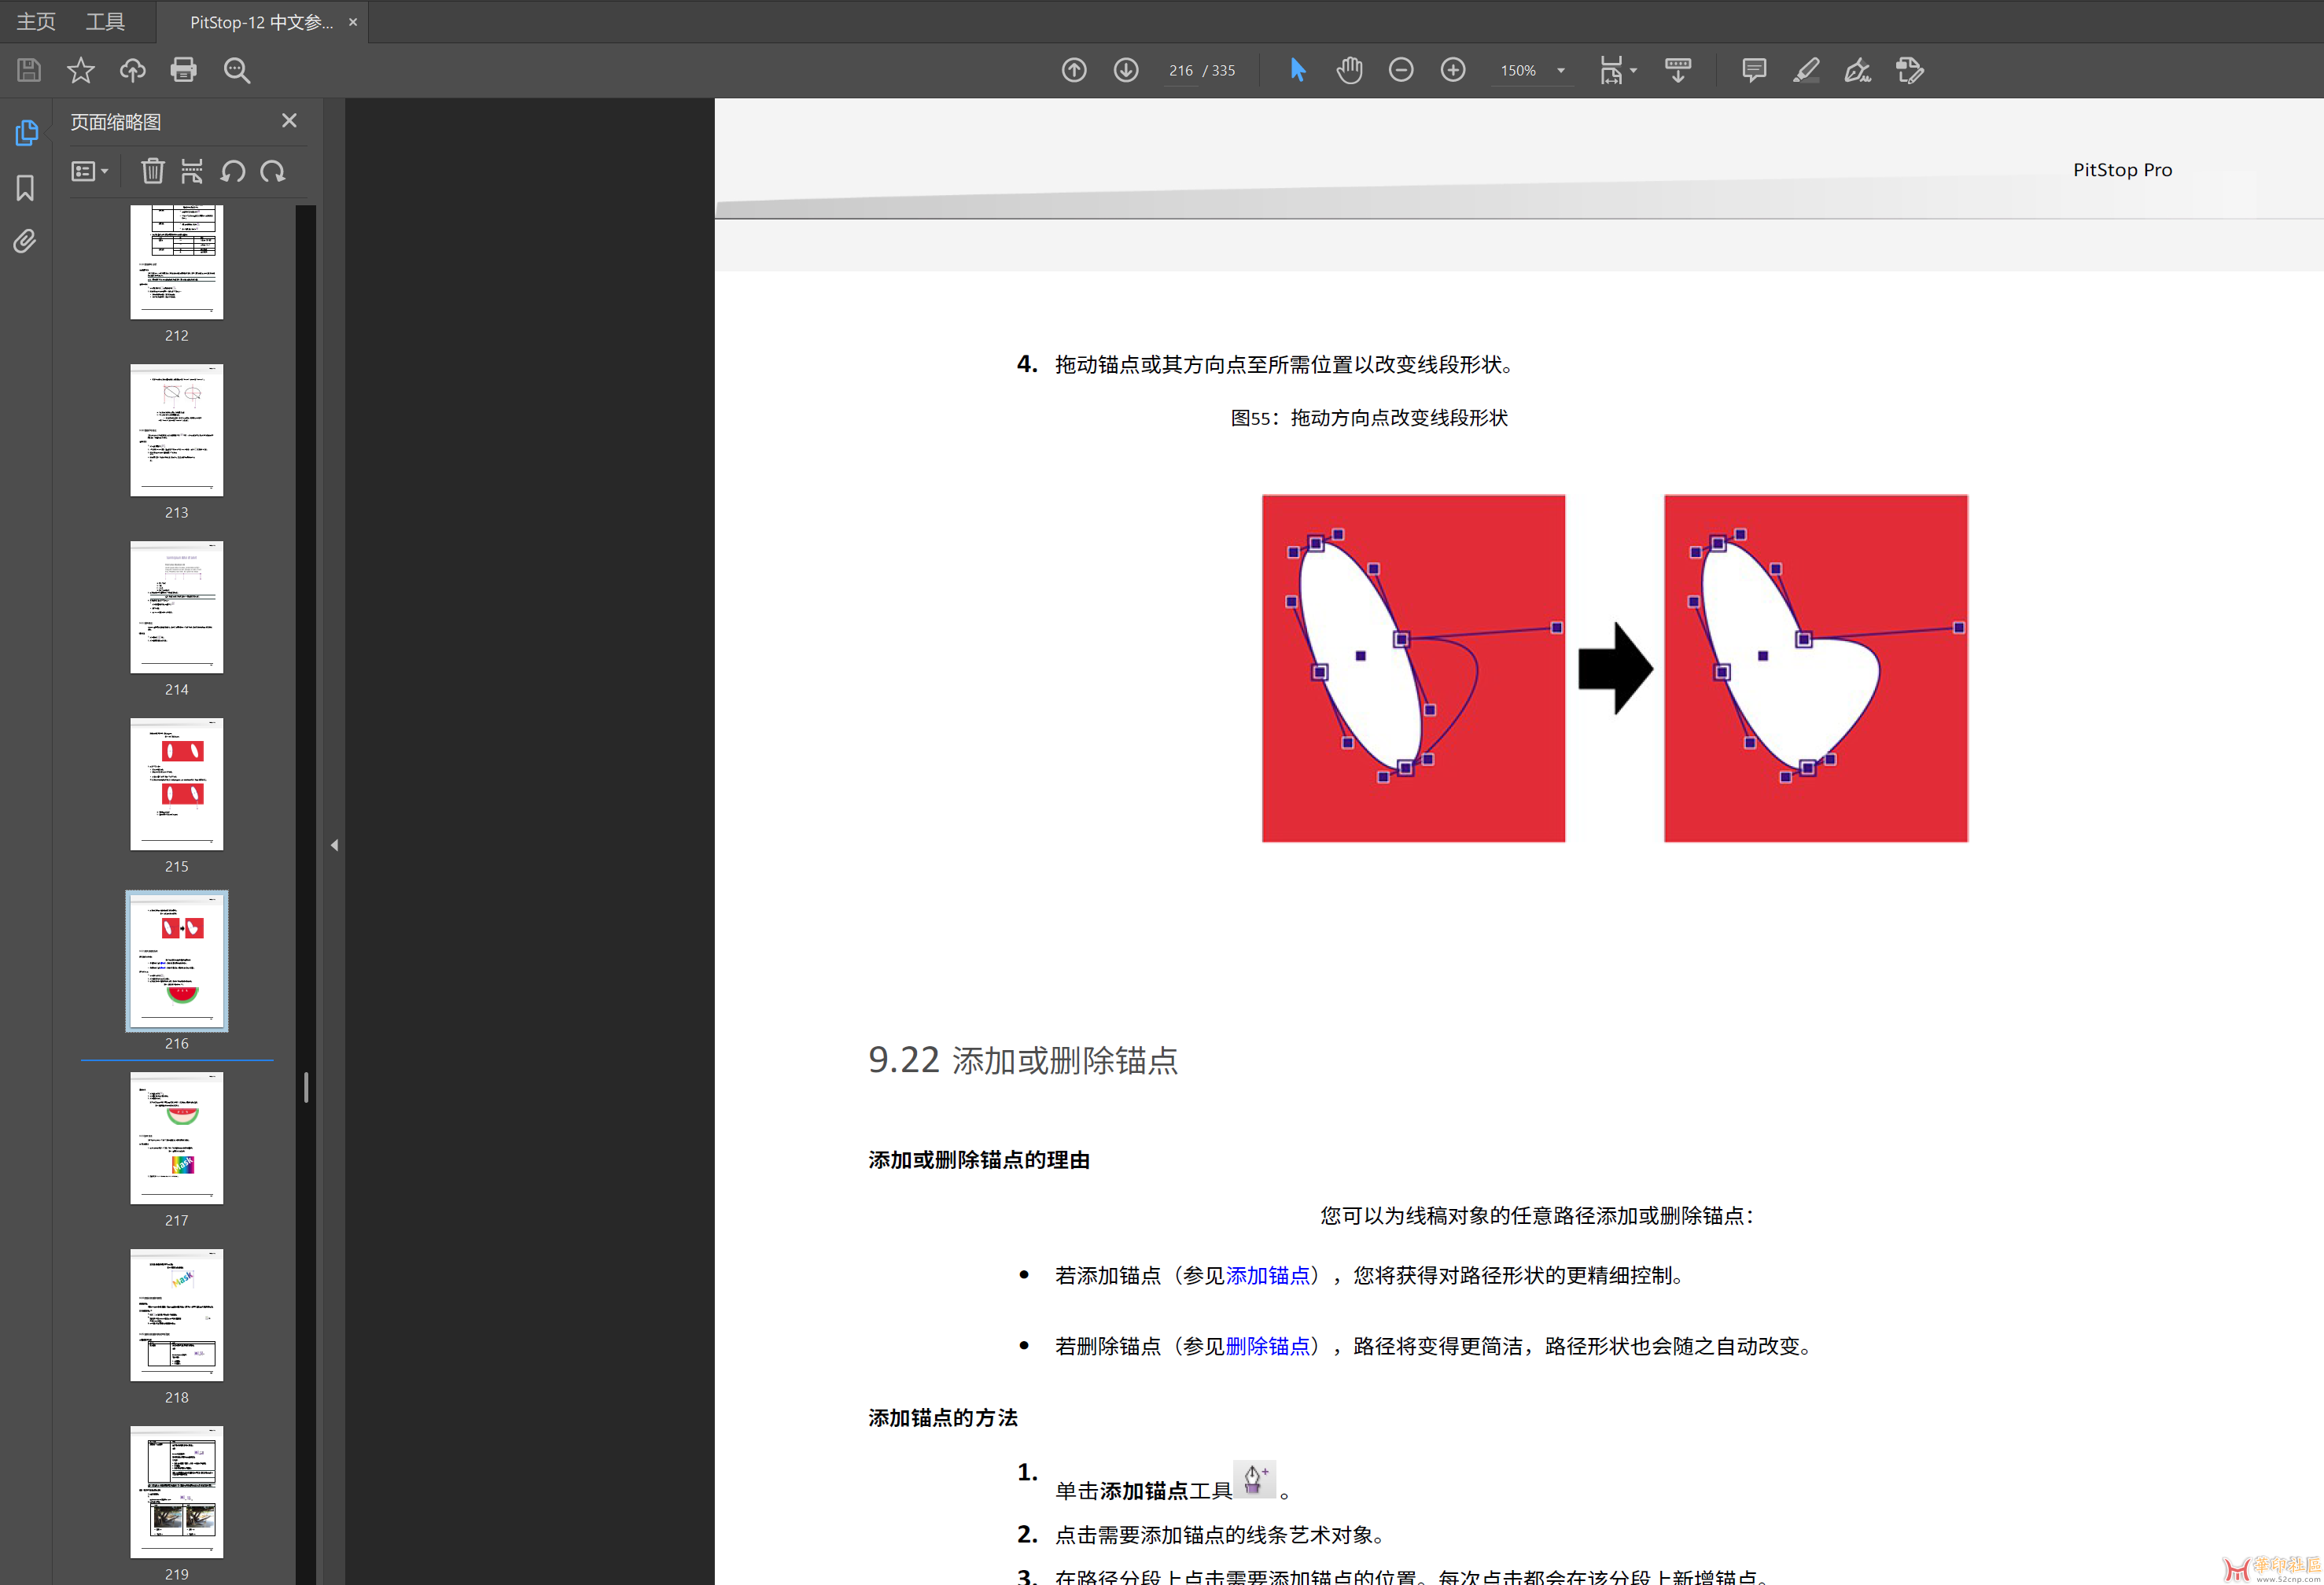The width and height of the screenshot is (2324, 1585).
Task: Select page 213 thumbnail
Action: pyautogui.click(x=177, y=430)
